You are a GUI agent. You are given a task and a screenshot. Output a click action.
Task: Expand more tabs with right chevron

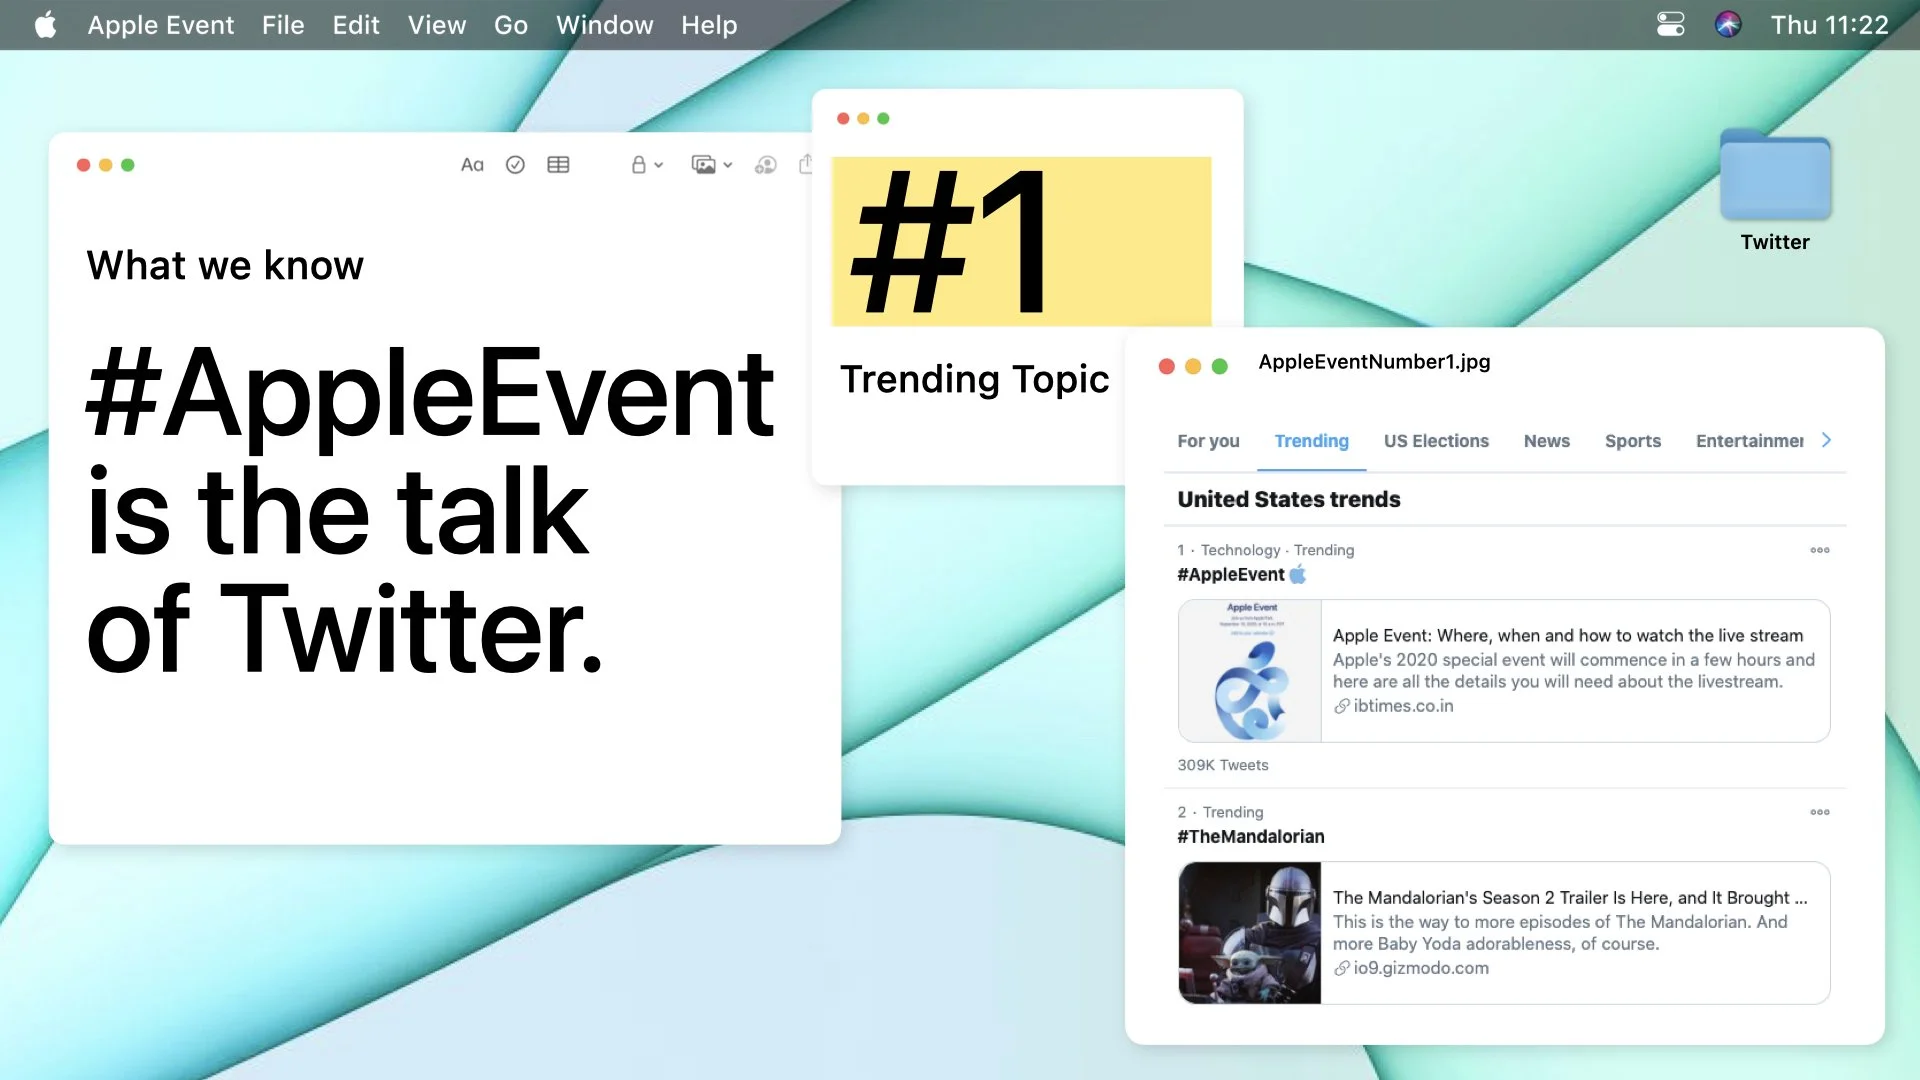point(1826,440)
